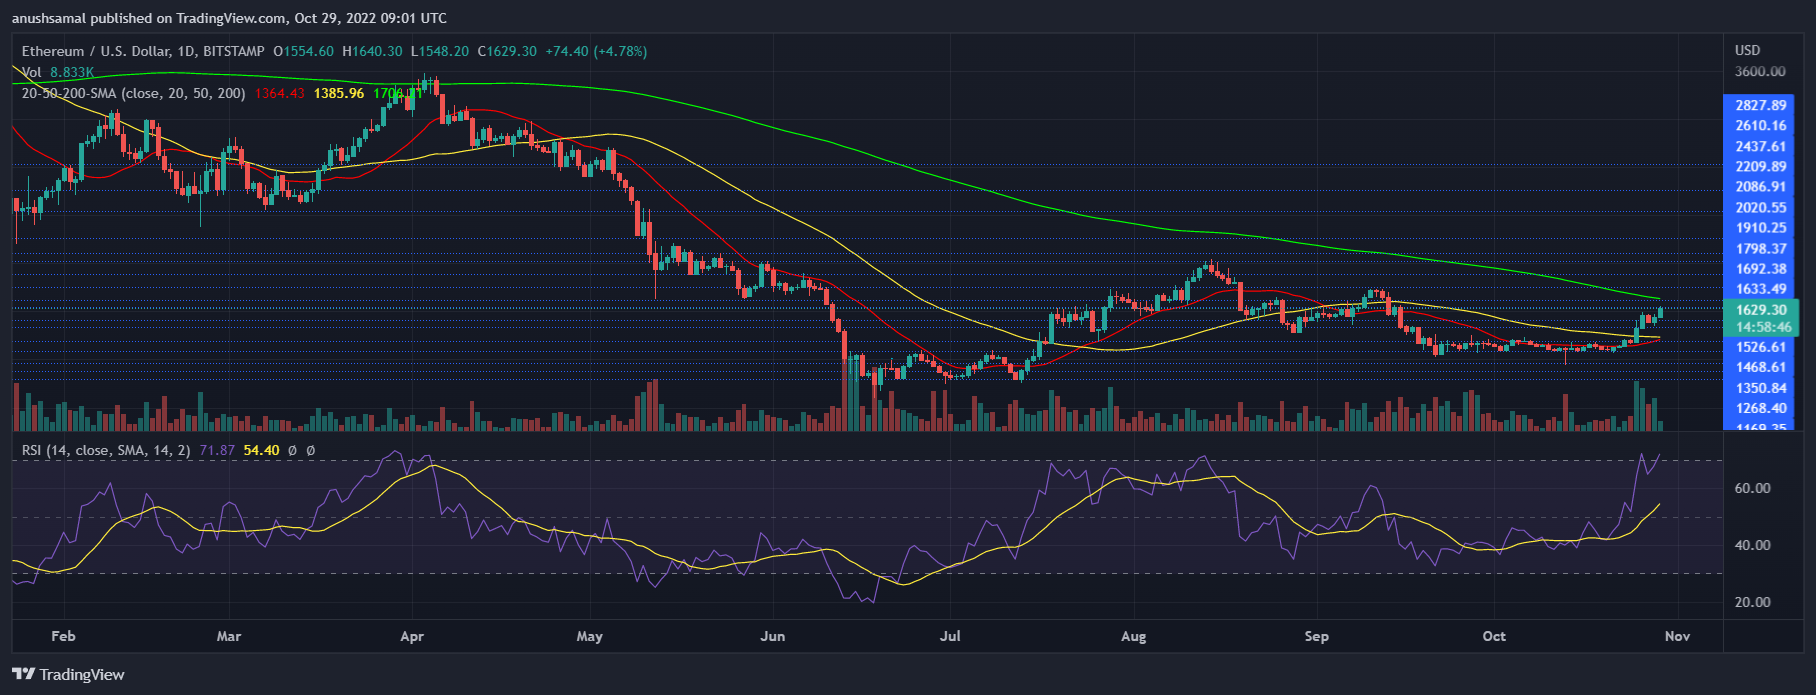Click the Sep label on the time axis
This screenshot has width=1816, height=695.
(x=1316, y=636)
